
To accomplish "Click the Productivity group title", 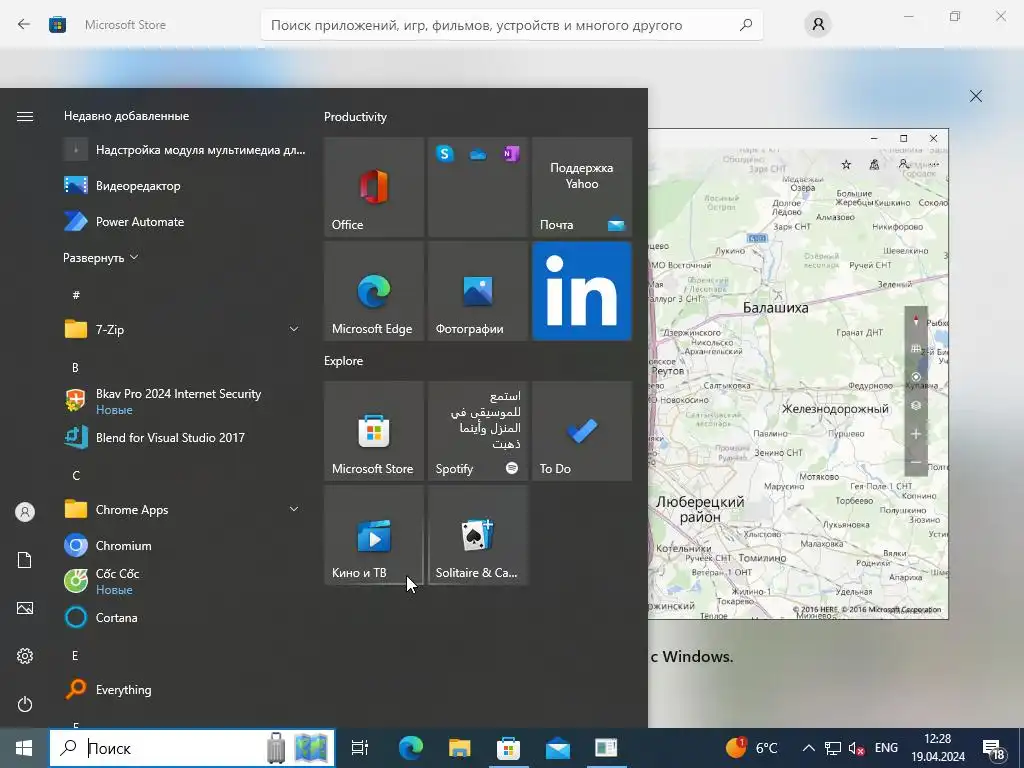I will [x=355, y=117].
